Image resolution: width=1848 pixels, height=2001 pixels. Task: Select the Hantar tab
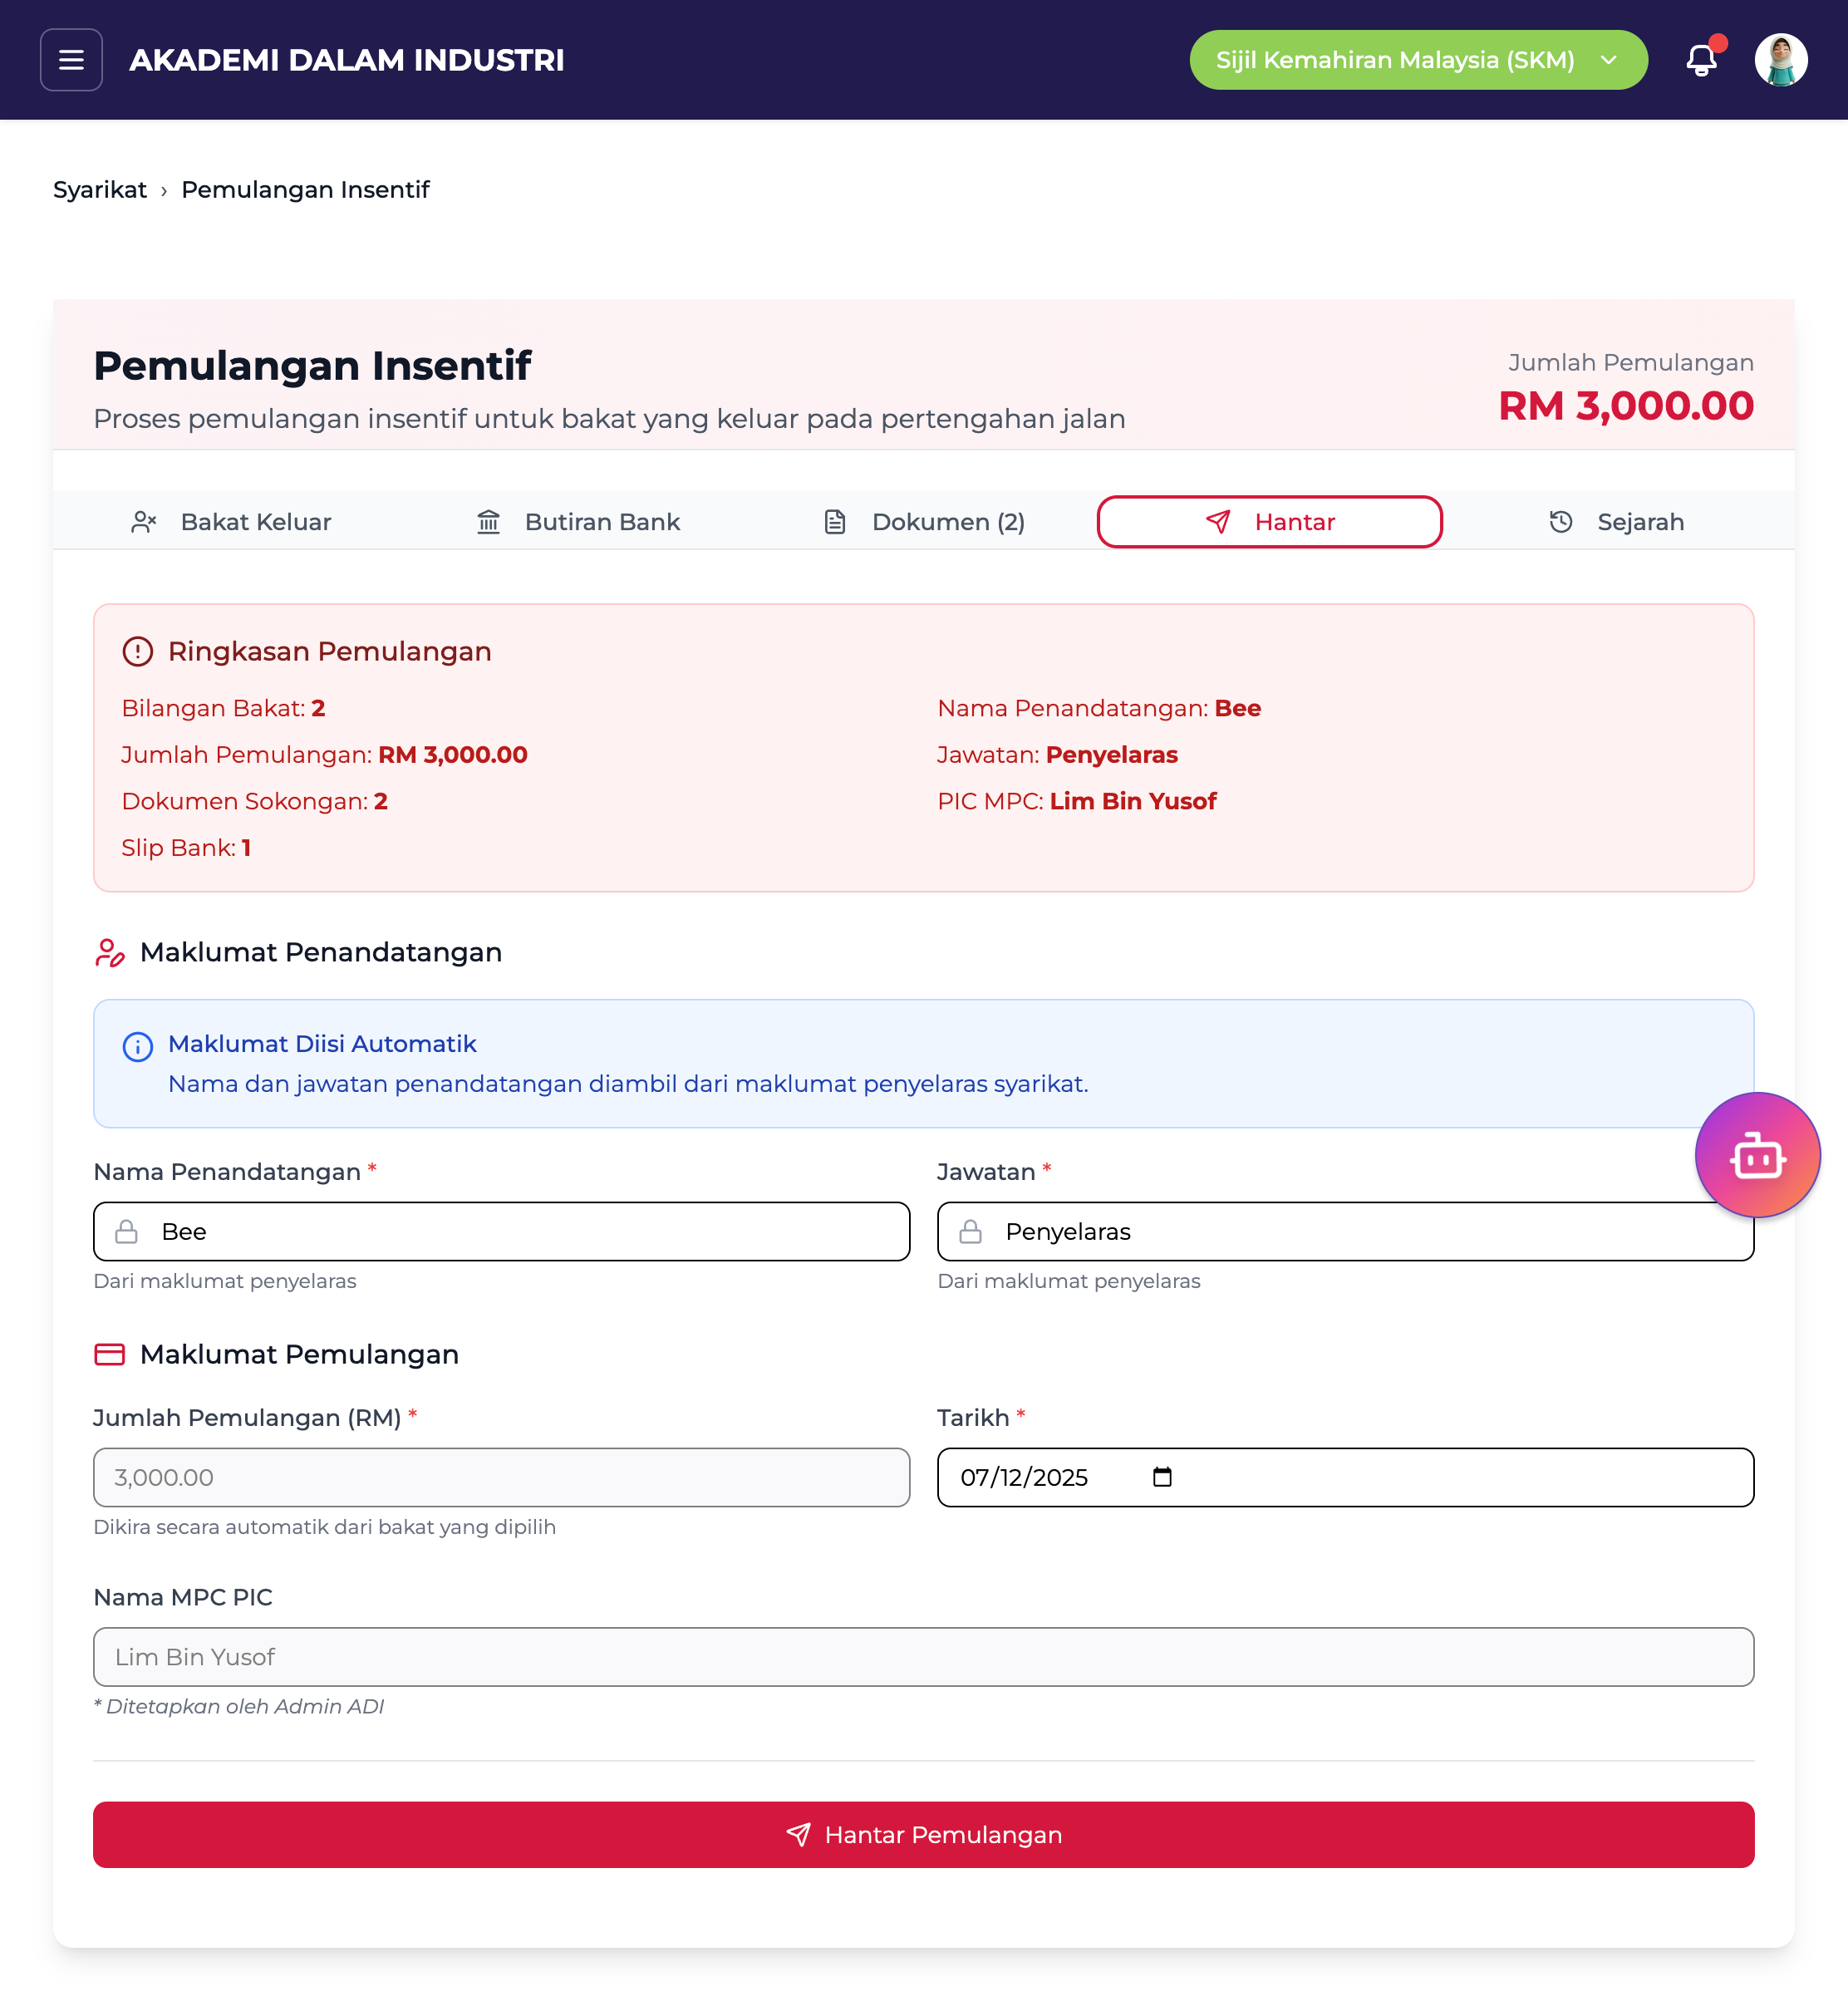coord(1269,522)
